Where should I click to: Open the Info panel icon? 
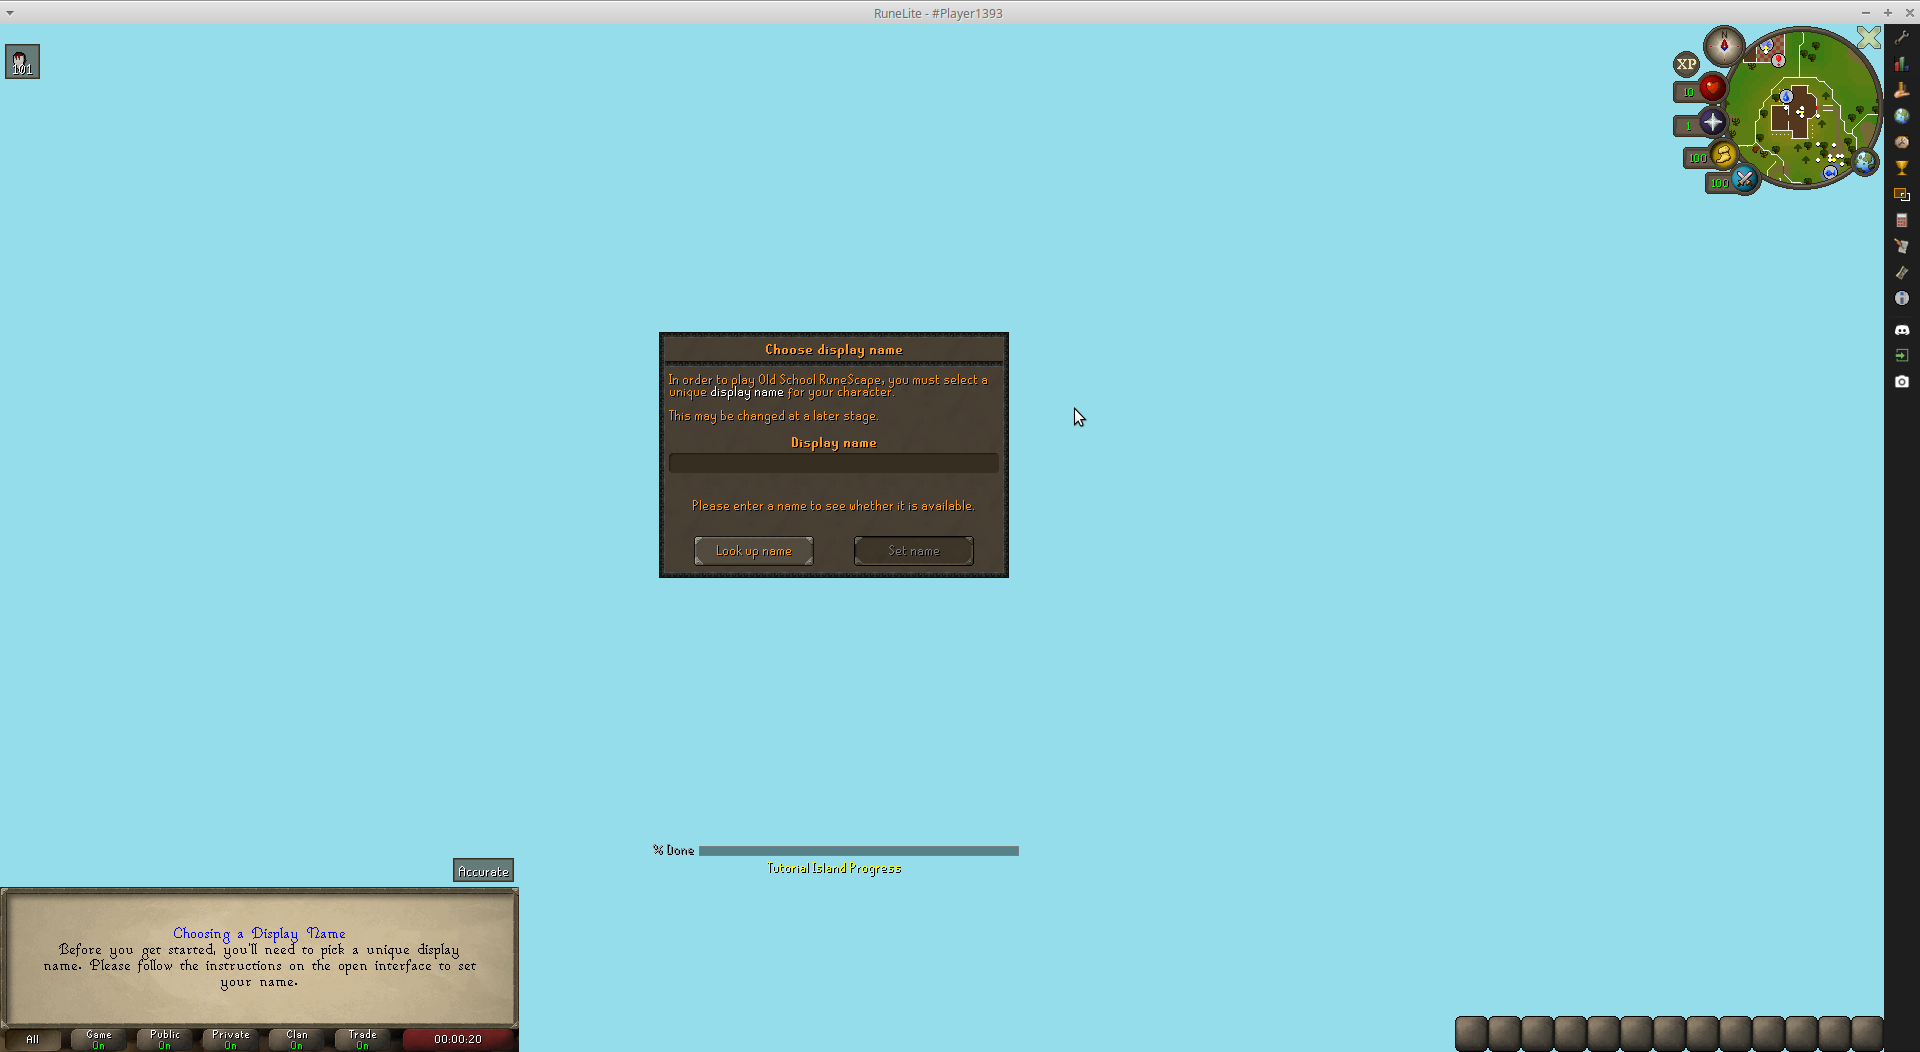click(x=1901, y=298)
